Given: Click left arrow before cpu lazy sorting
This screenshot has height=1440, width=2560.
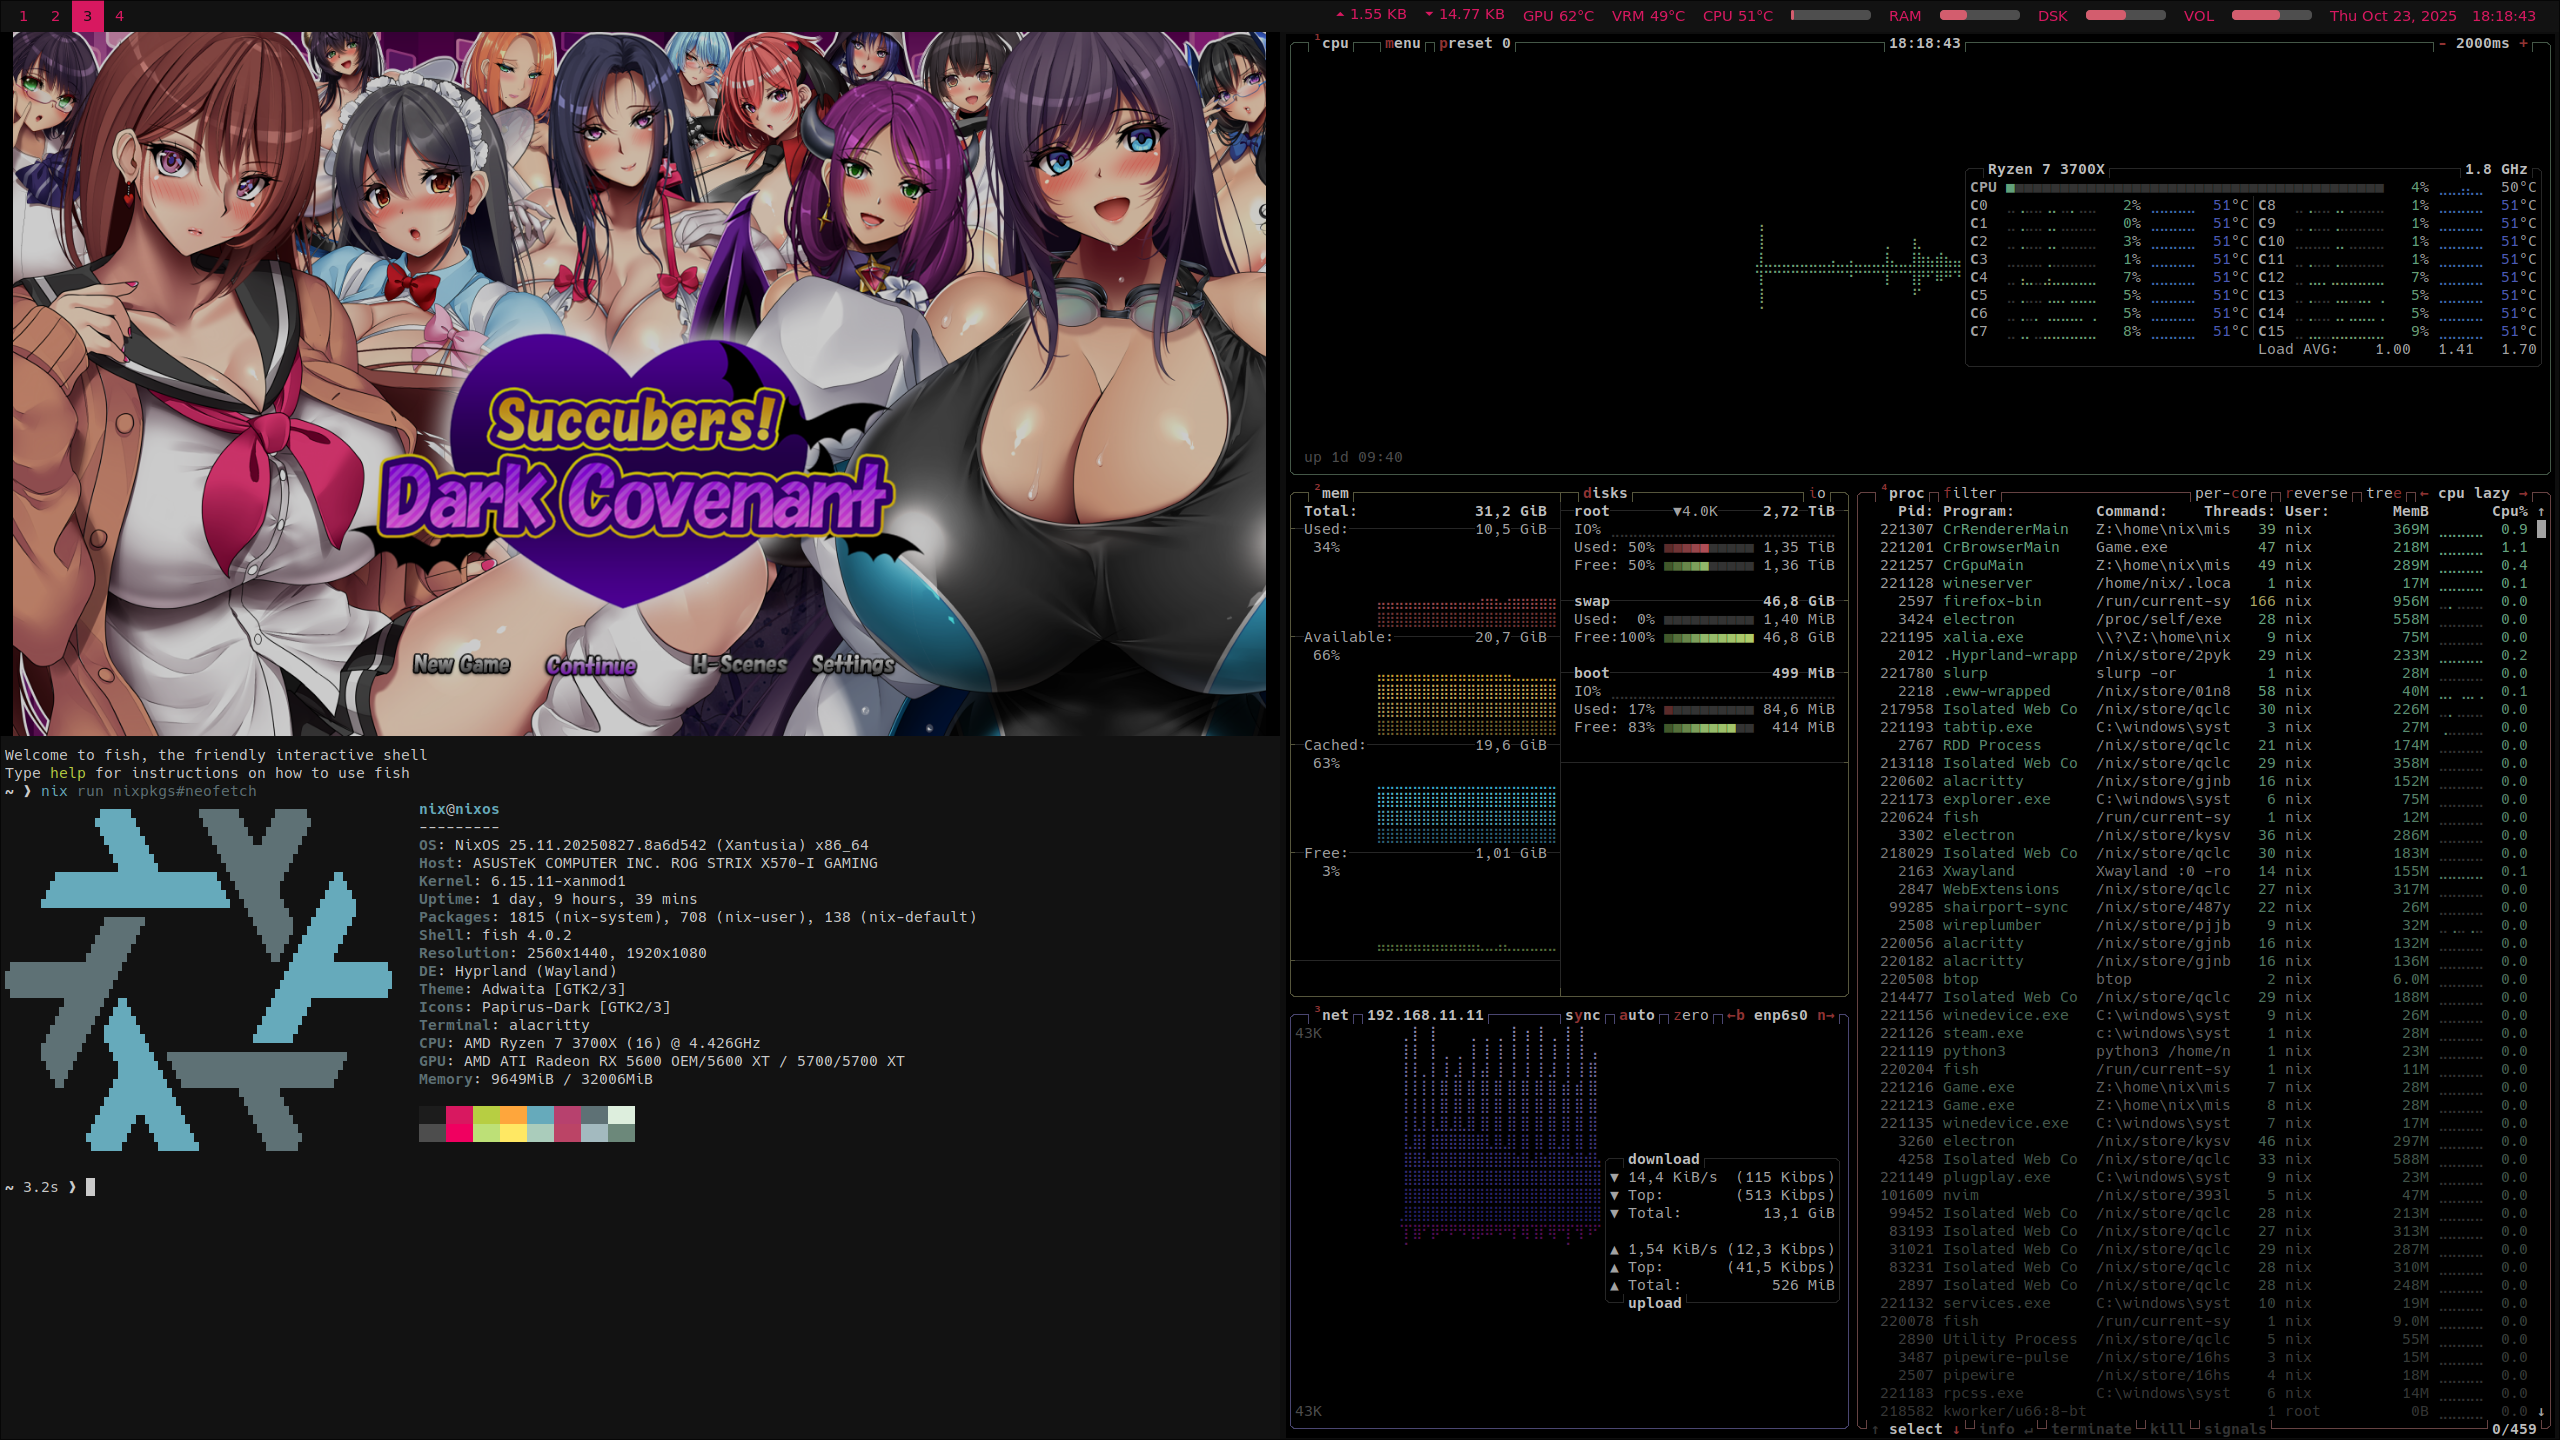Looking at the screenshot, I should [2424, 493].
